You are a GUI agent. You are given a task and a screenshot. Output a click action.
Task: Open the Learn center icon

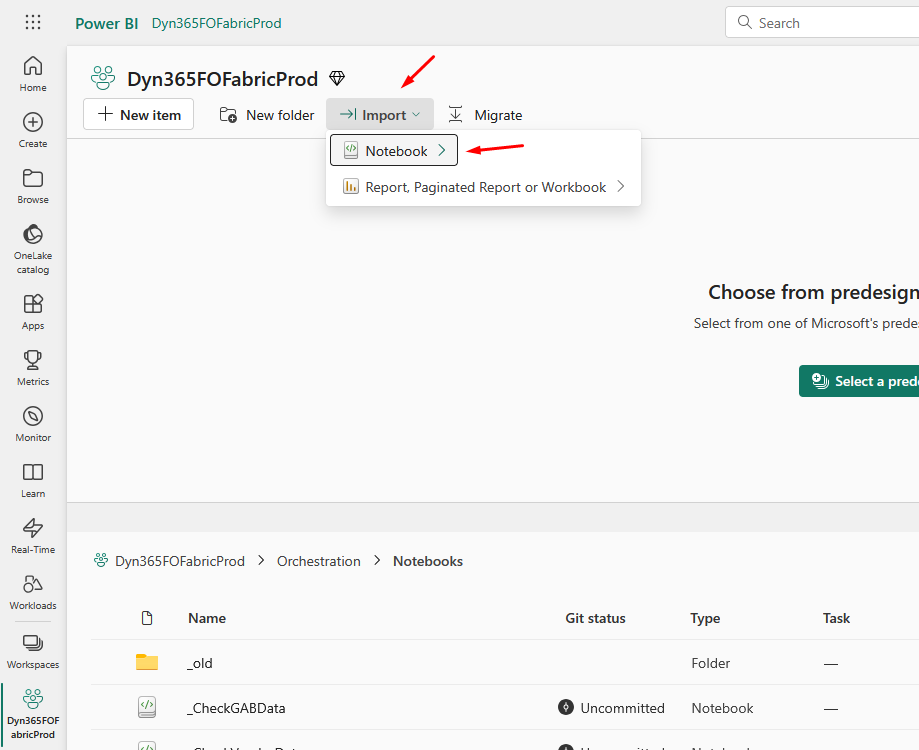pyautogui.click(x=33, y=480)
